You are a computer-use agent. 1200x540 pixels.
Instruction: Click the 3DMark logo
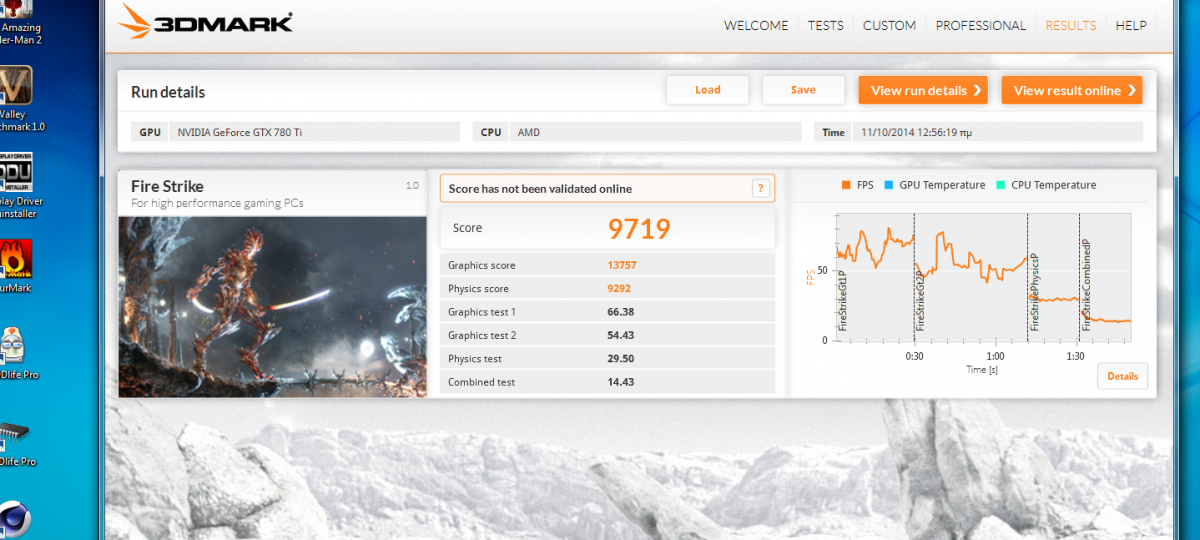(206, 21)
